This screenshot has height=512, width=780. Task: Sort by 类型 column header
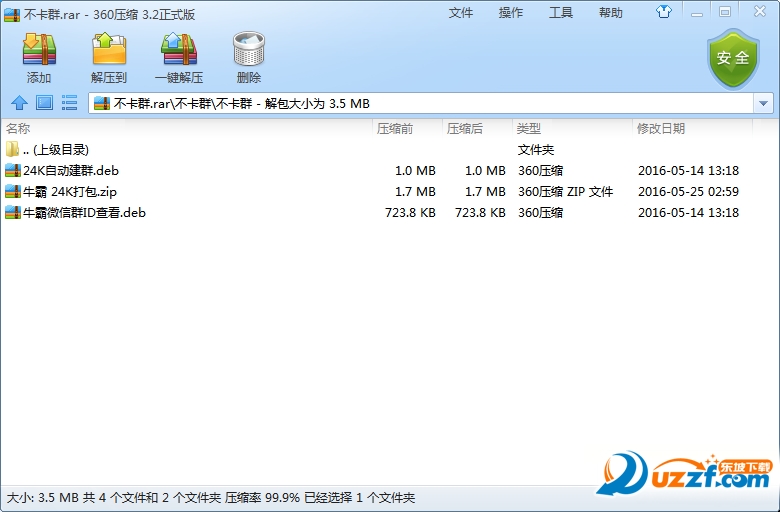click(x=573, y=129)
